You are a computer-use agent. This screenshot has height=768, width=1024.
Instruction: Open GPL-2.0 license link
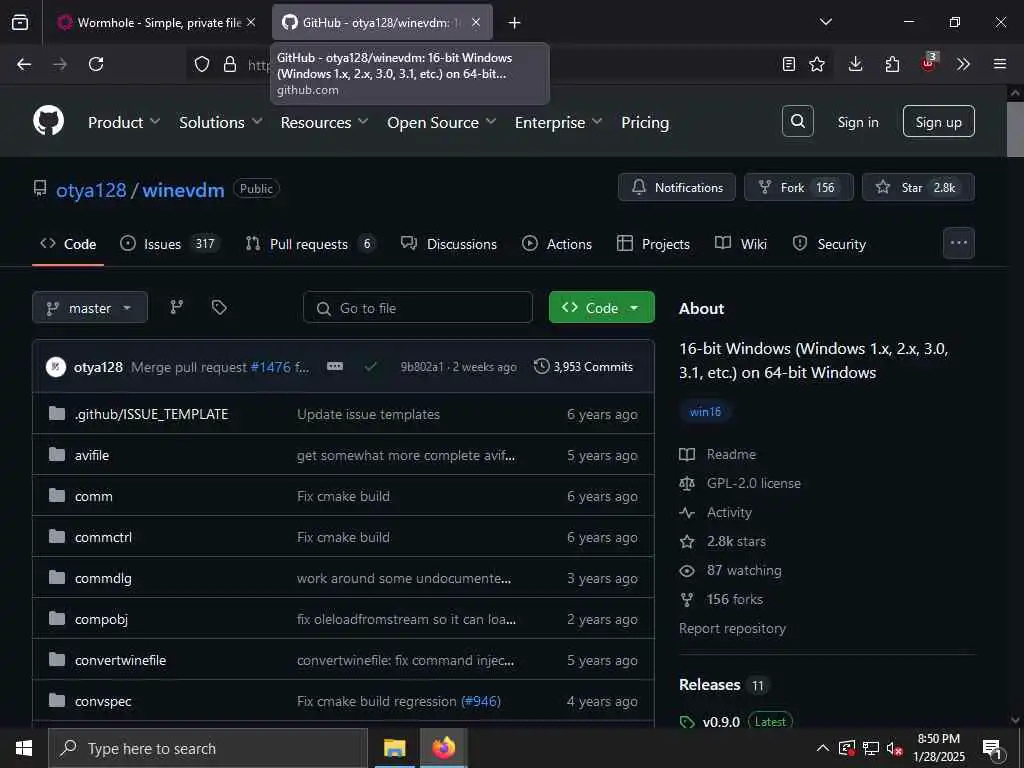754,483
